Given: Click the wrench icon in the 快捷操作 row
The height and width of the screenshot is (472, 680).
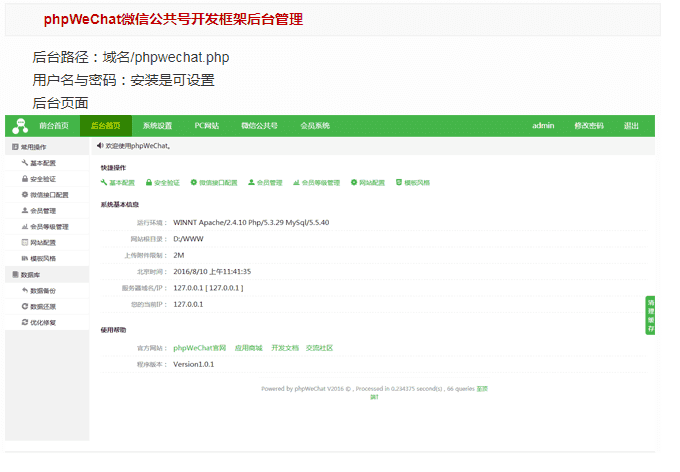Looking at the screenshot, I should click(104, 182).
